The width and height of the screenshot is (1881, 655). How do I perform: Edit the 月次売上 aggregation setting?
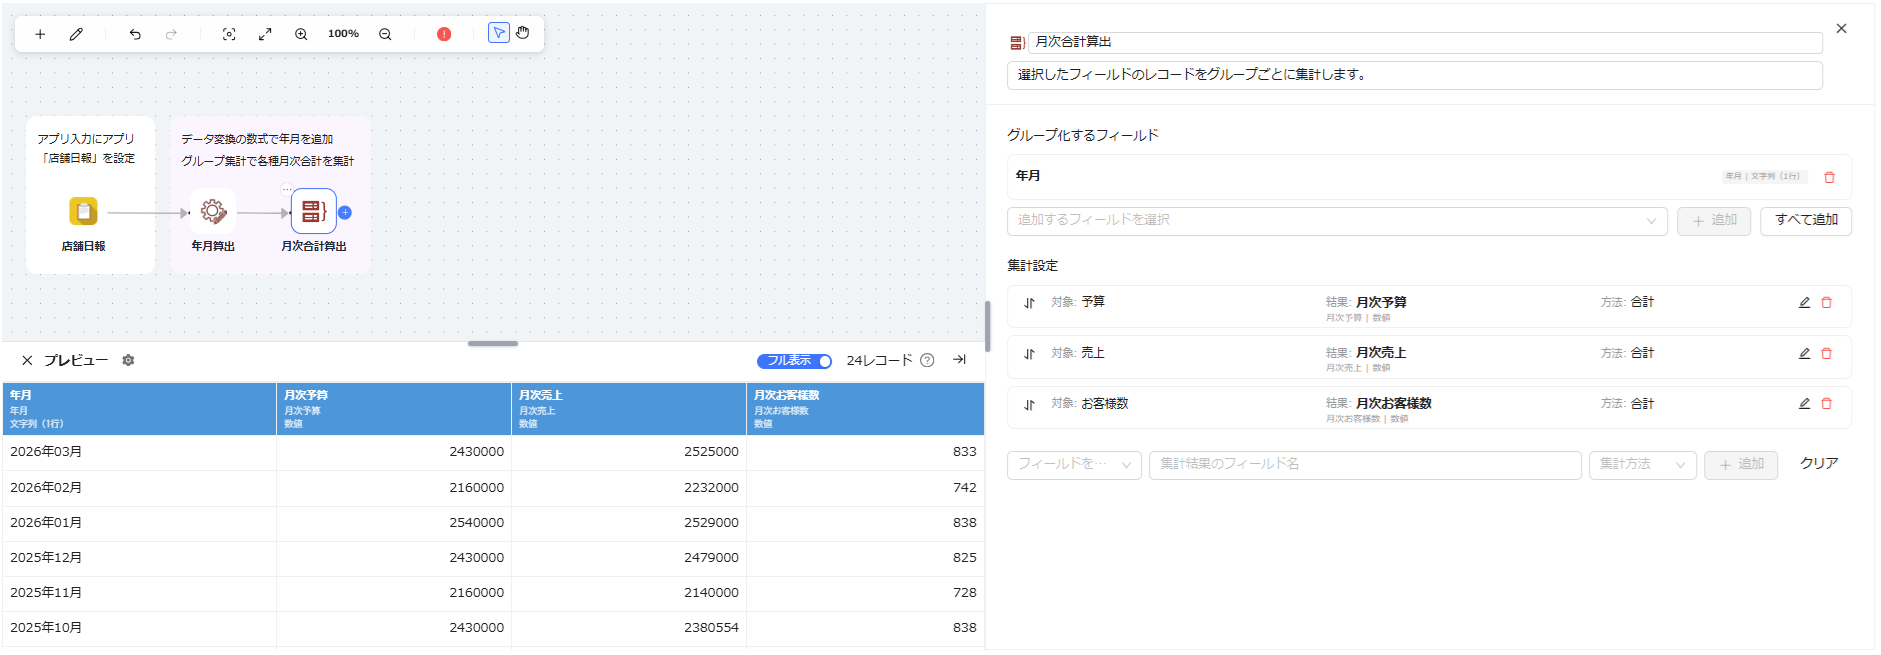pyautogui.click(x=1804, y=353)
